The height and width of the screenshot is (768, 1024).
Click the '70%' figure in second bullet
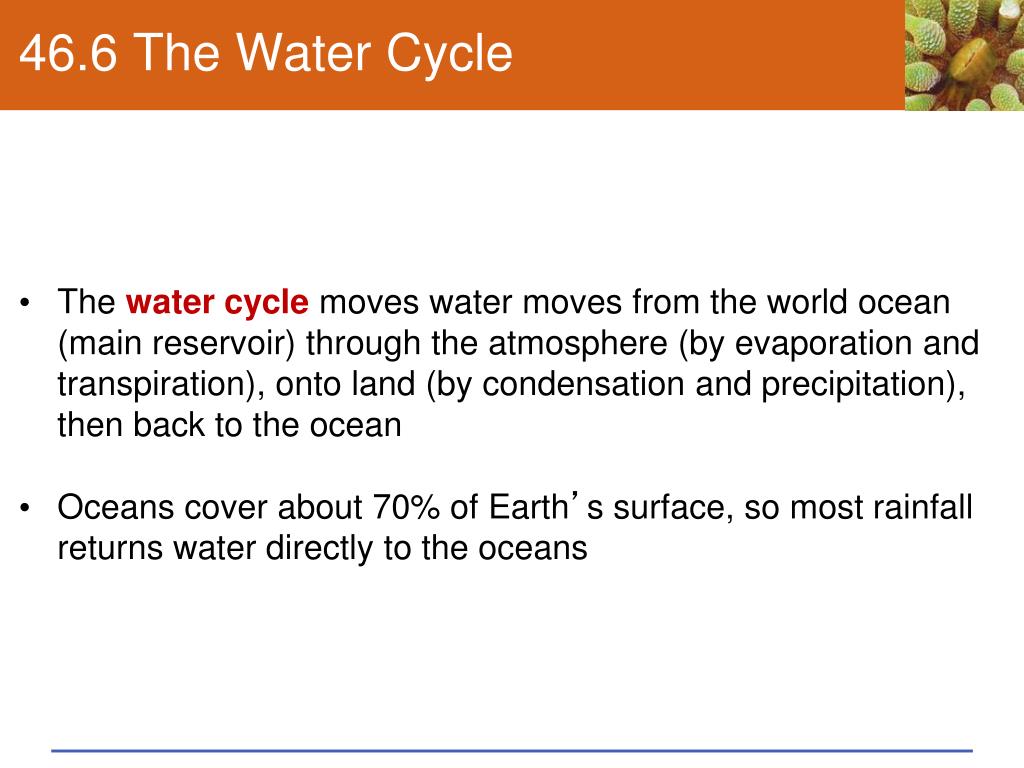(x=406, y=507)
